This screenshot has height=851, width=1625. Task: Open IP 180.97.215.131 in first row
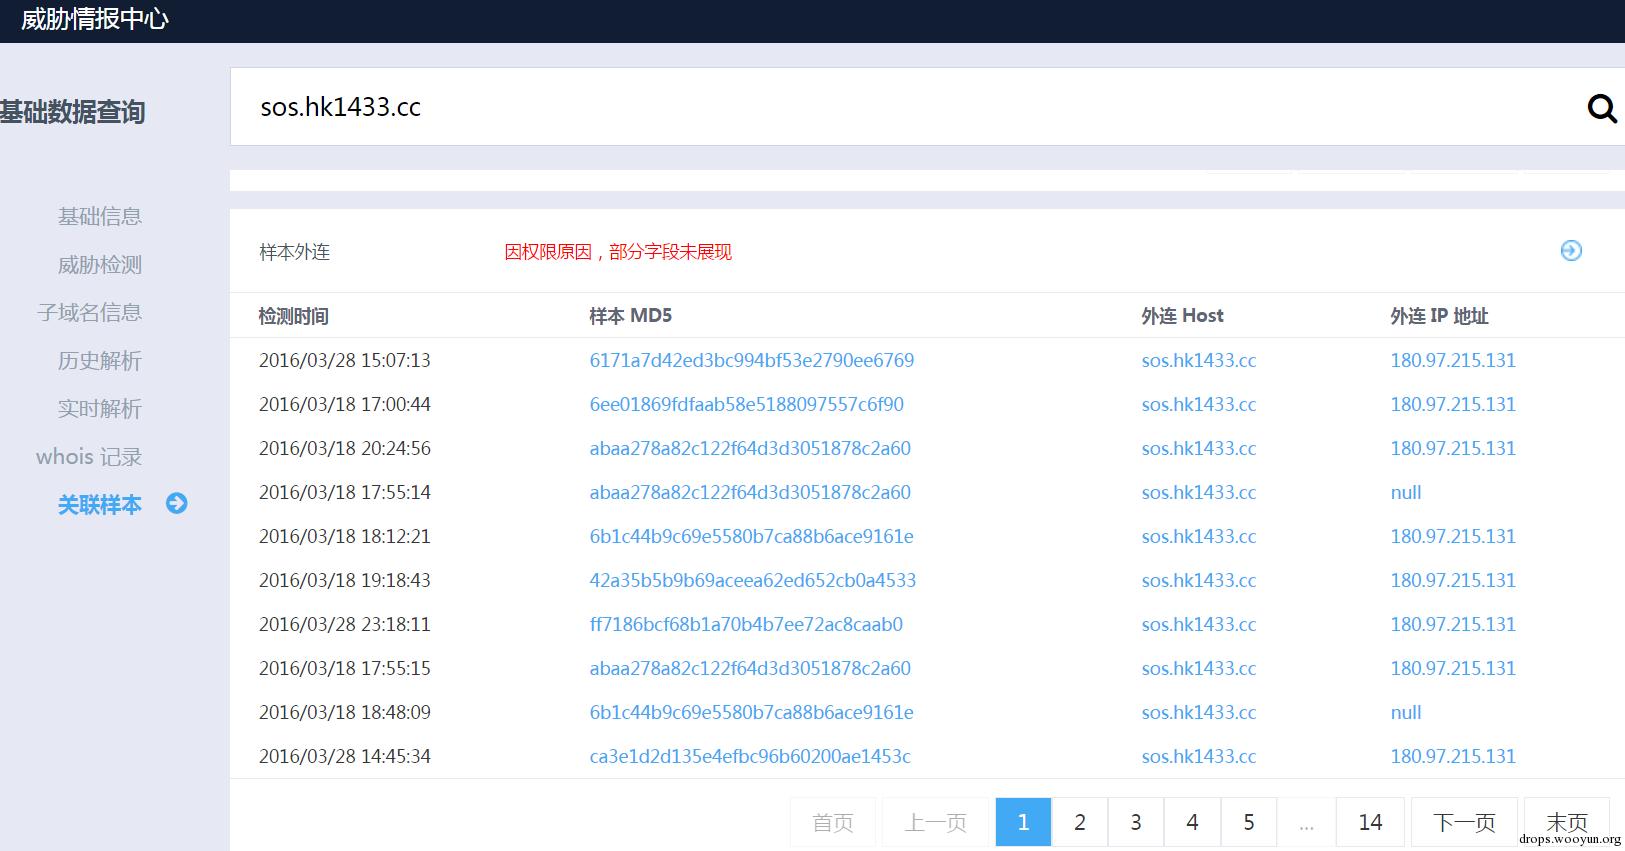[1453, 360]
